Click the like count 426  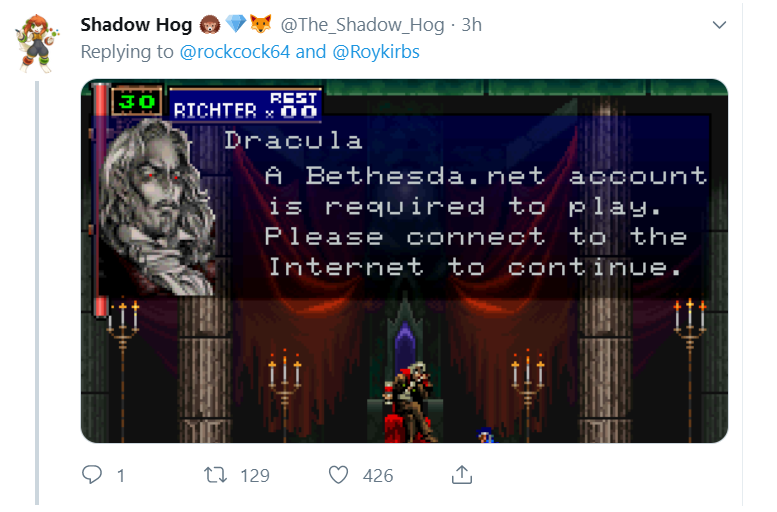tap(378, 476)
